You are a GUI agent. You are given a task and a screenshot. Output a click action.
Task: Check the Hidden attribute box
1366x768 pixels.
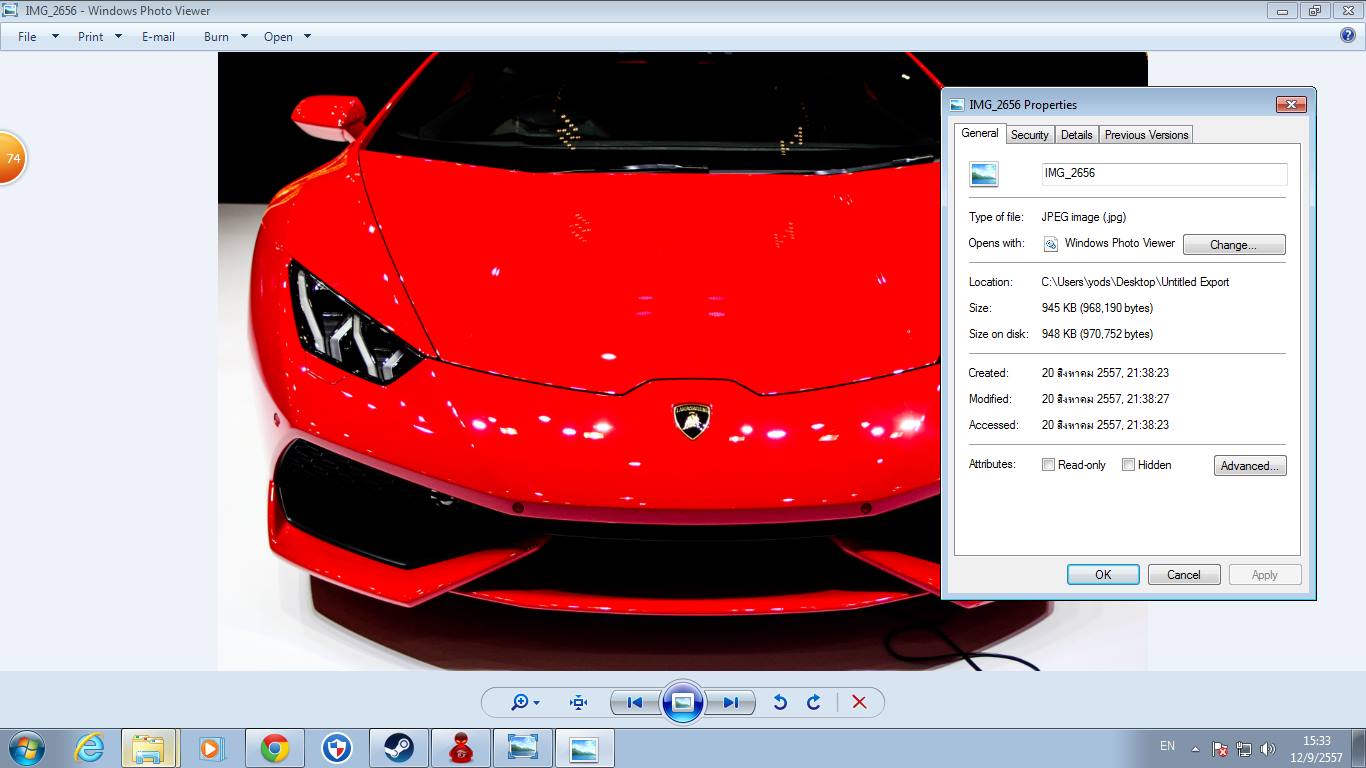(1128, 465)
